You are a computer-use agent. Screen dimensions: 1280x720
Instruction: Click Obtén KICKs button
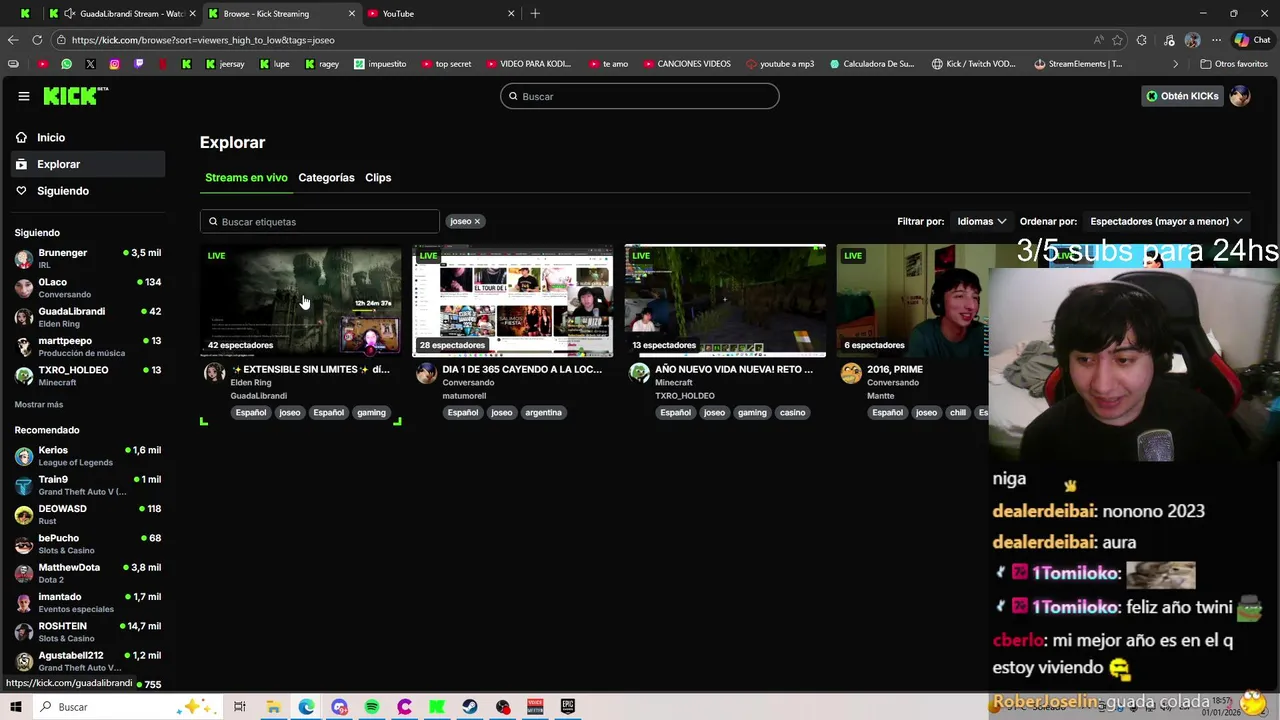pos(1182,96)
